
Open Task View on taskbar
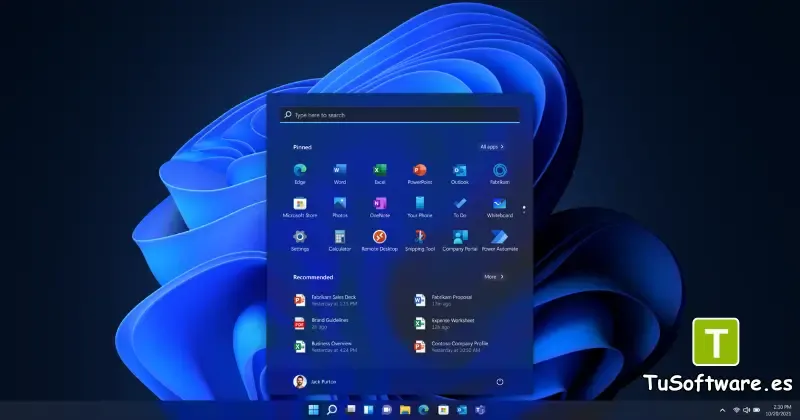(x=351, y=410)
